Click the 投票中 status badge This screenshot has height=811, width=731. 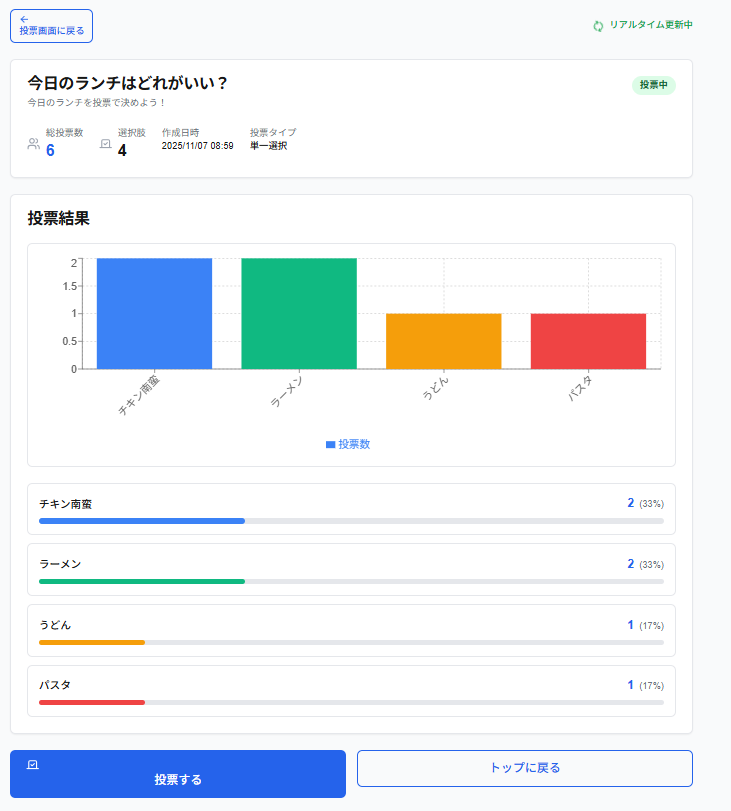coord(653,85)
